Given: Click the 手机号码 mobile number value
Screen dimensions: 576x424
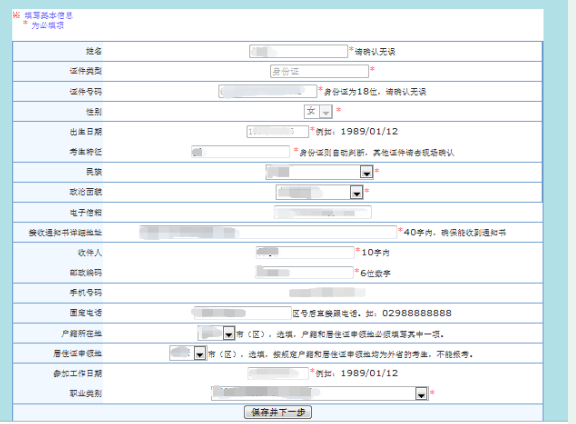Looking at the screenshot, I should click(x=327, y=292).
